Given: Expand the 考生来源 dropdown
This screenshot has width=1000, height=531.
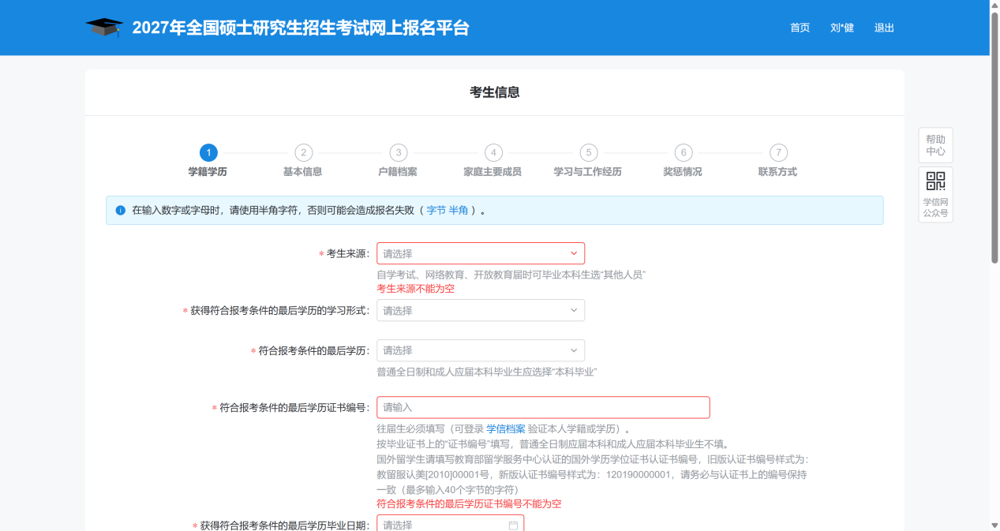Looking at the screenshot, I should click(x=480, y=254).
